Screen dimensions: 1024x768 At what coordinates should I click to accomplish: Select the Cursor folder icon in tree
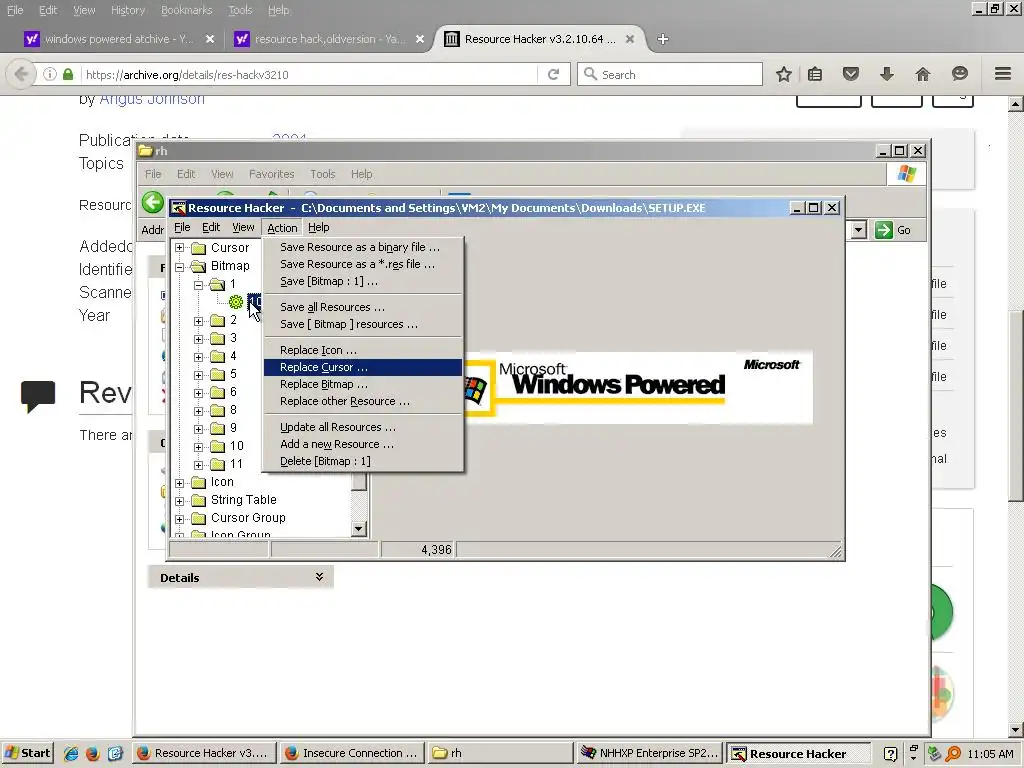(199, 248)
